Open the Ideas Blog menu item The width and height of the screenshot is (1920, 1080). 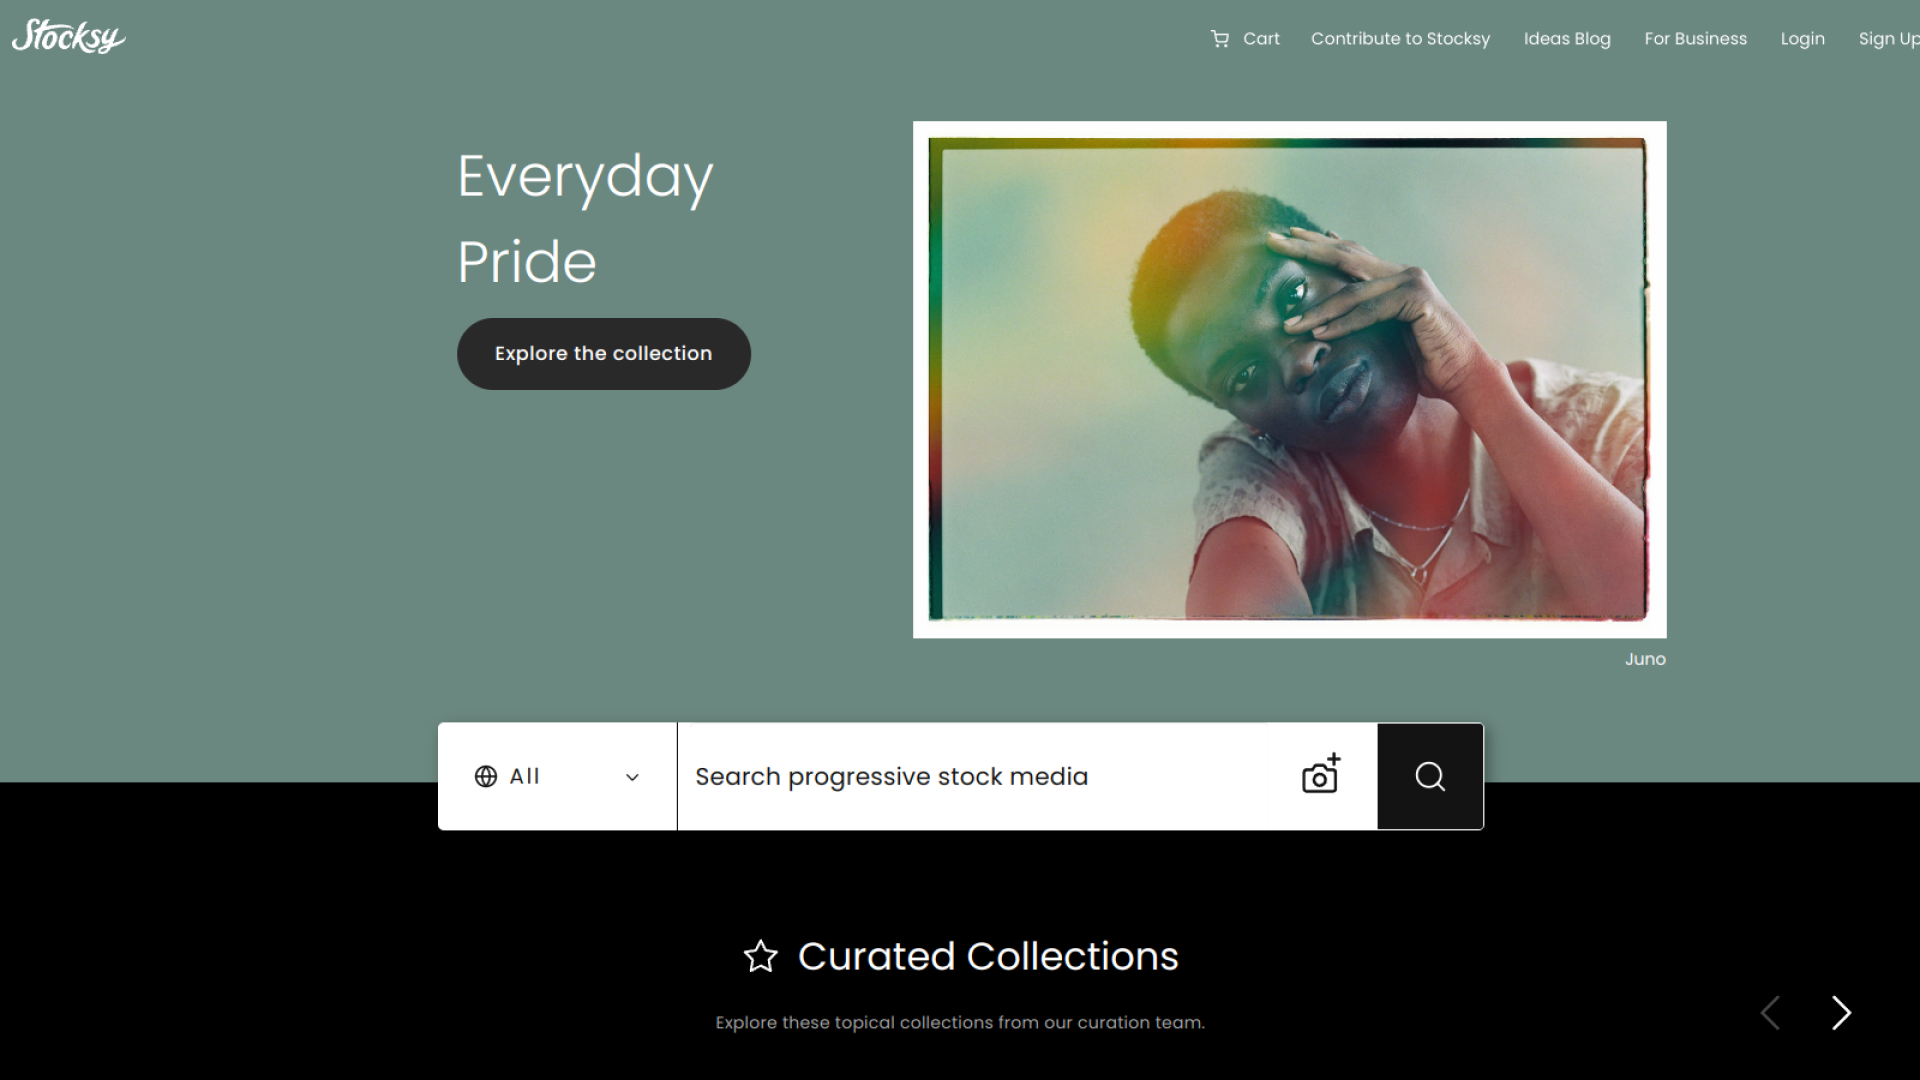pyautogui.click(x=1567, y=39)
